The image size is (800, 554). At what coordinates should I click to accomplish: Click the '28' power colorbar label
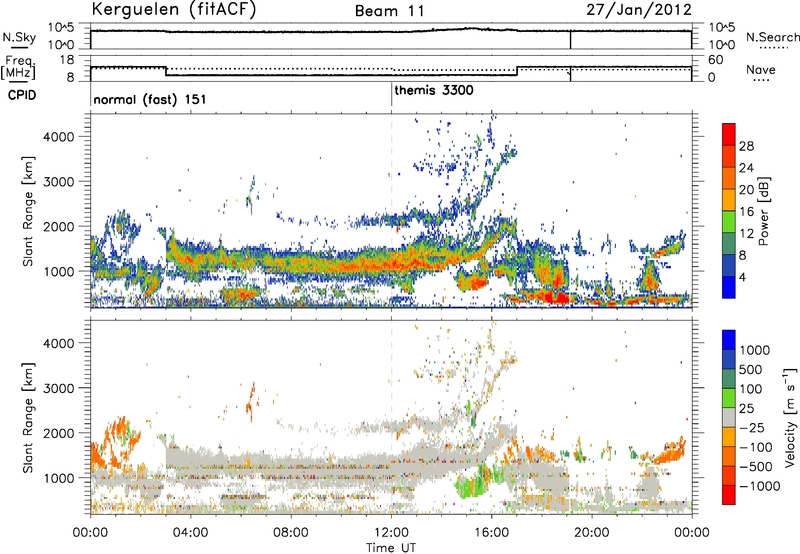[746, 146]
